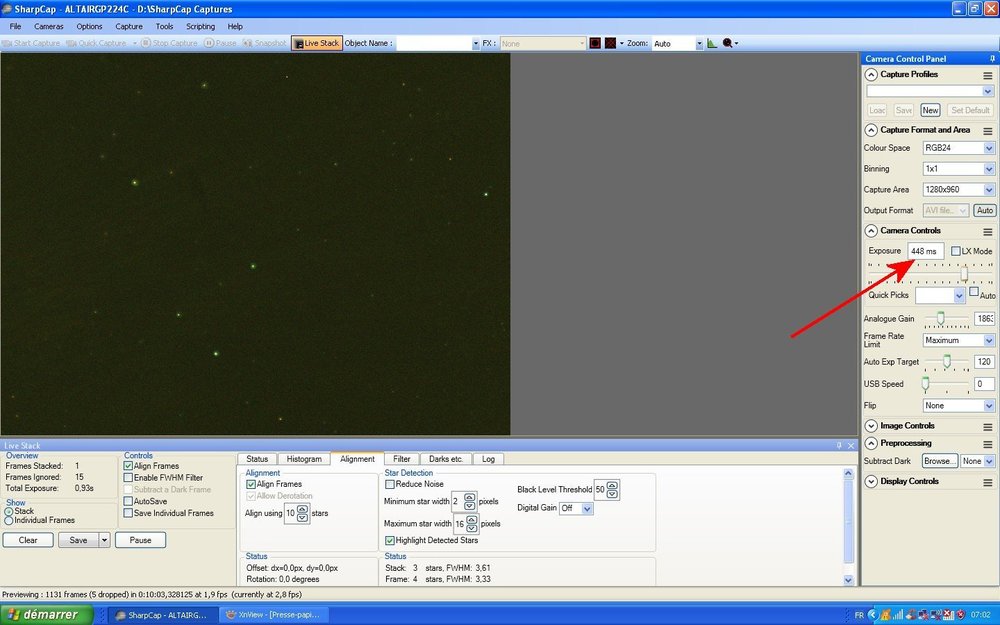Click the magnifier focus tool icon
Viewport: 1000px width, 625px height.
728,43
